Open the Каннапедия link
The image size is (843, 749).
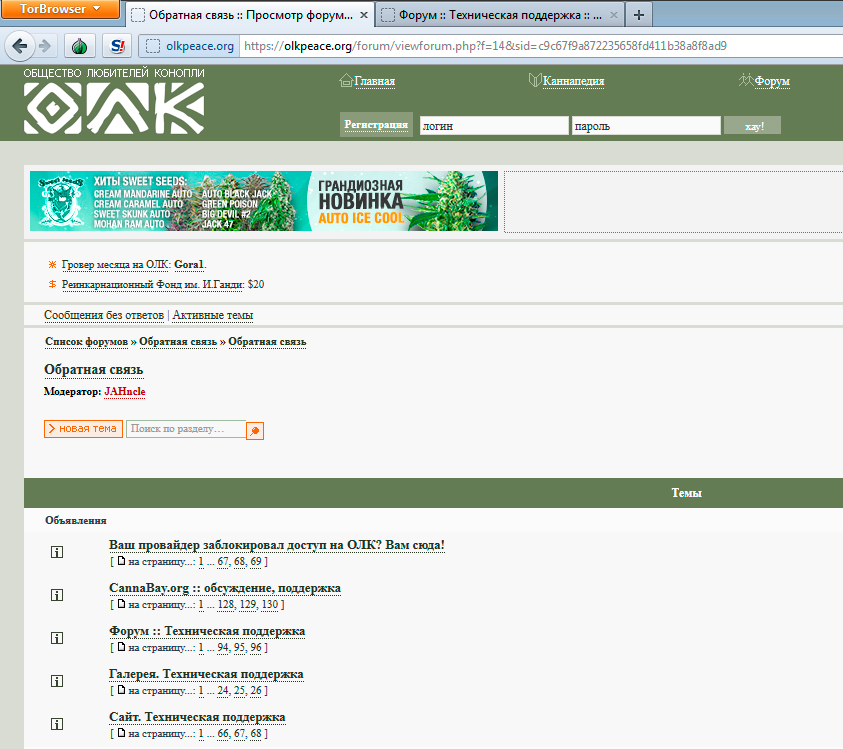pyautogui.click(x=573, y=81)
